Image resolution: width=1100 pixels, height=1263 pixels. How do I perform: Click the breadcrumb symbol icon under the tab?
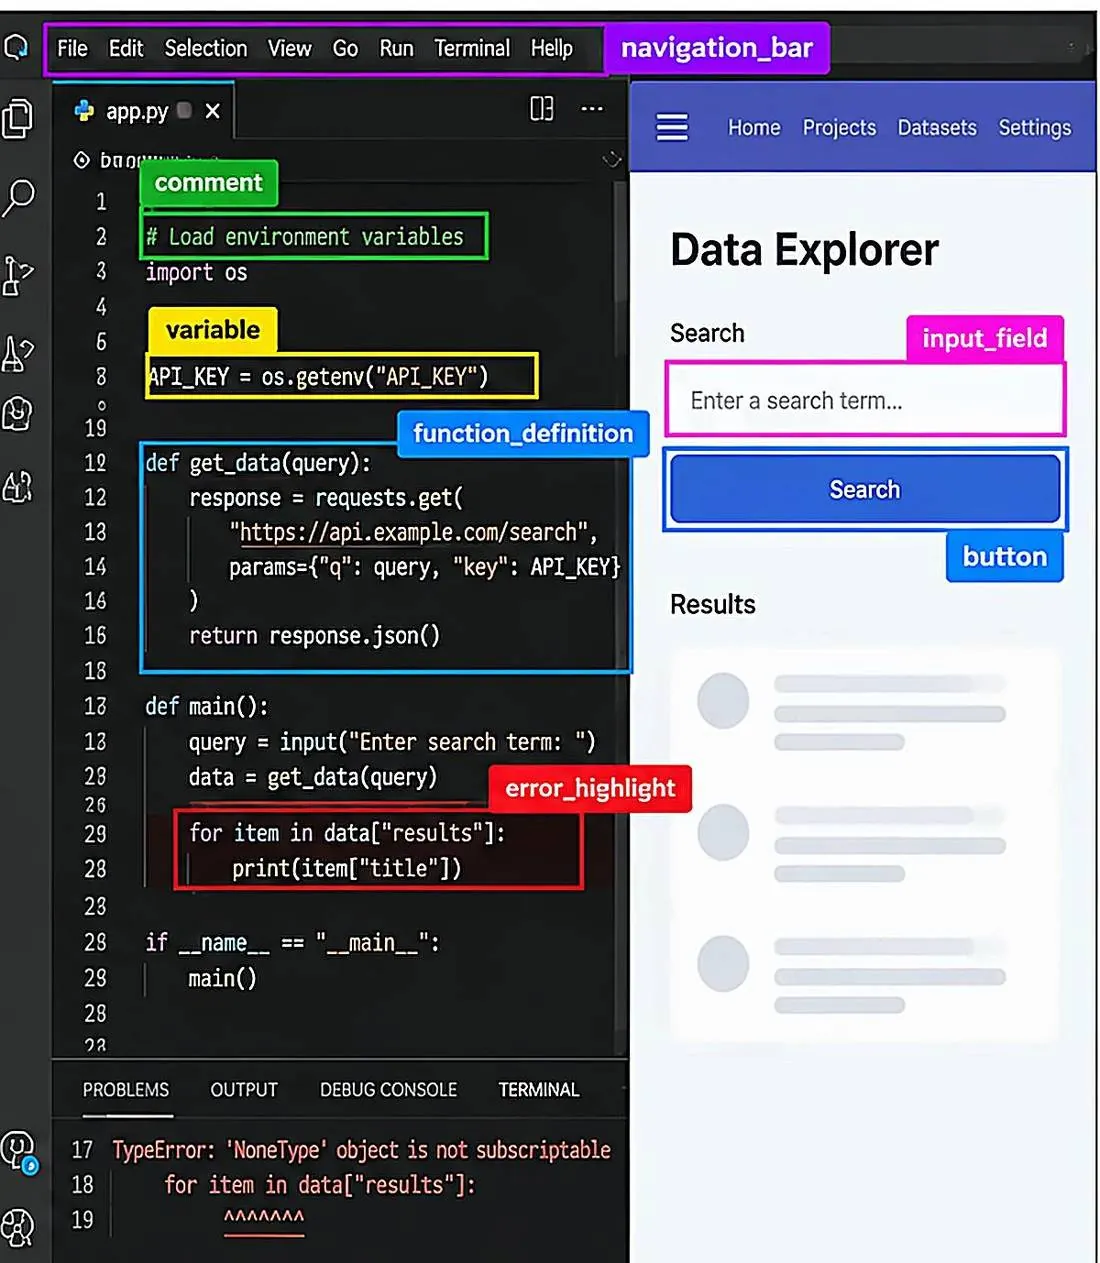click(82, 160)
